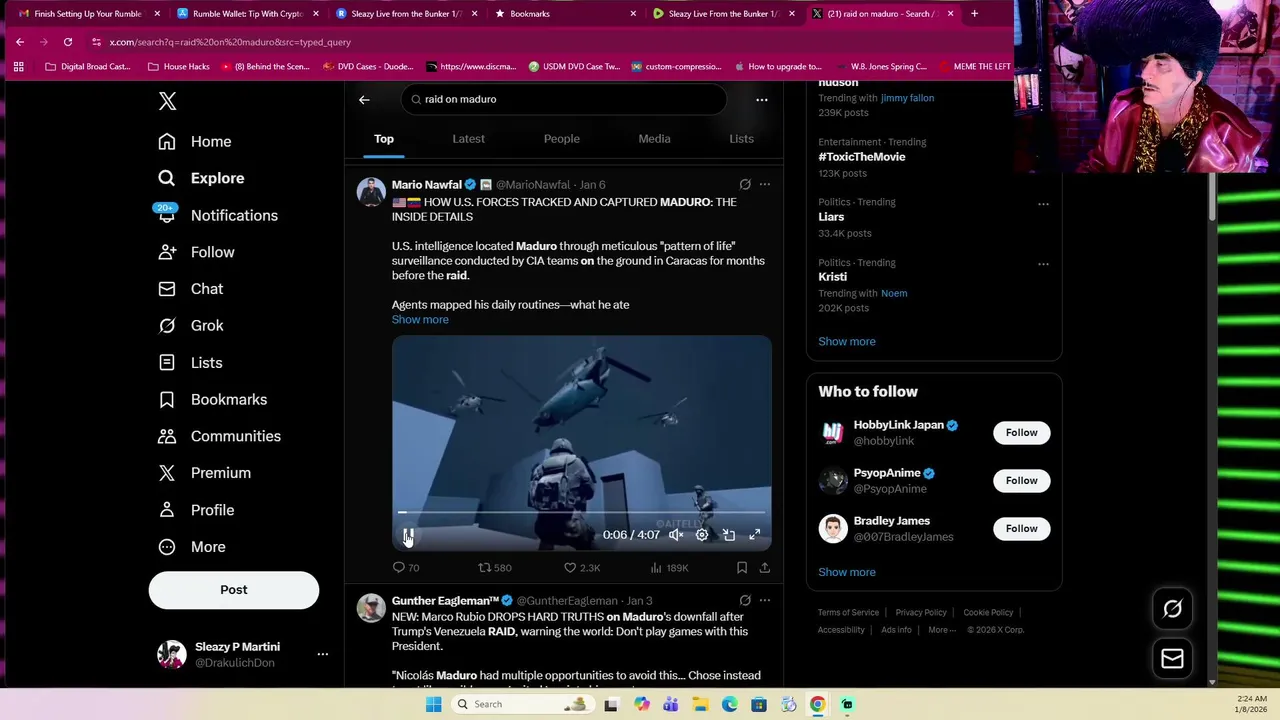
Task: Open Terms of Service link
Action: [848, 612]
